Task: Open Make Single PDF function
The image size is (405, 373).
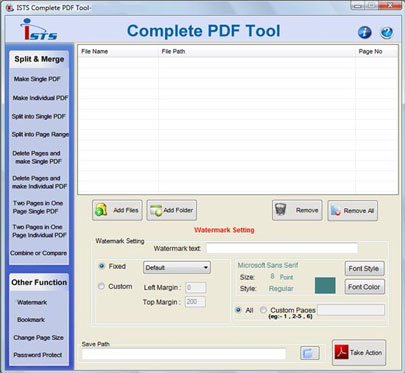Action: coord(37,79)
